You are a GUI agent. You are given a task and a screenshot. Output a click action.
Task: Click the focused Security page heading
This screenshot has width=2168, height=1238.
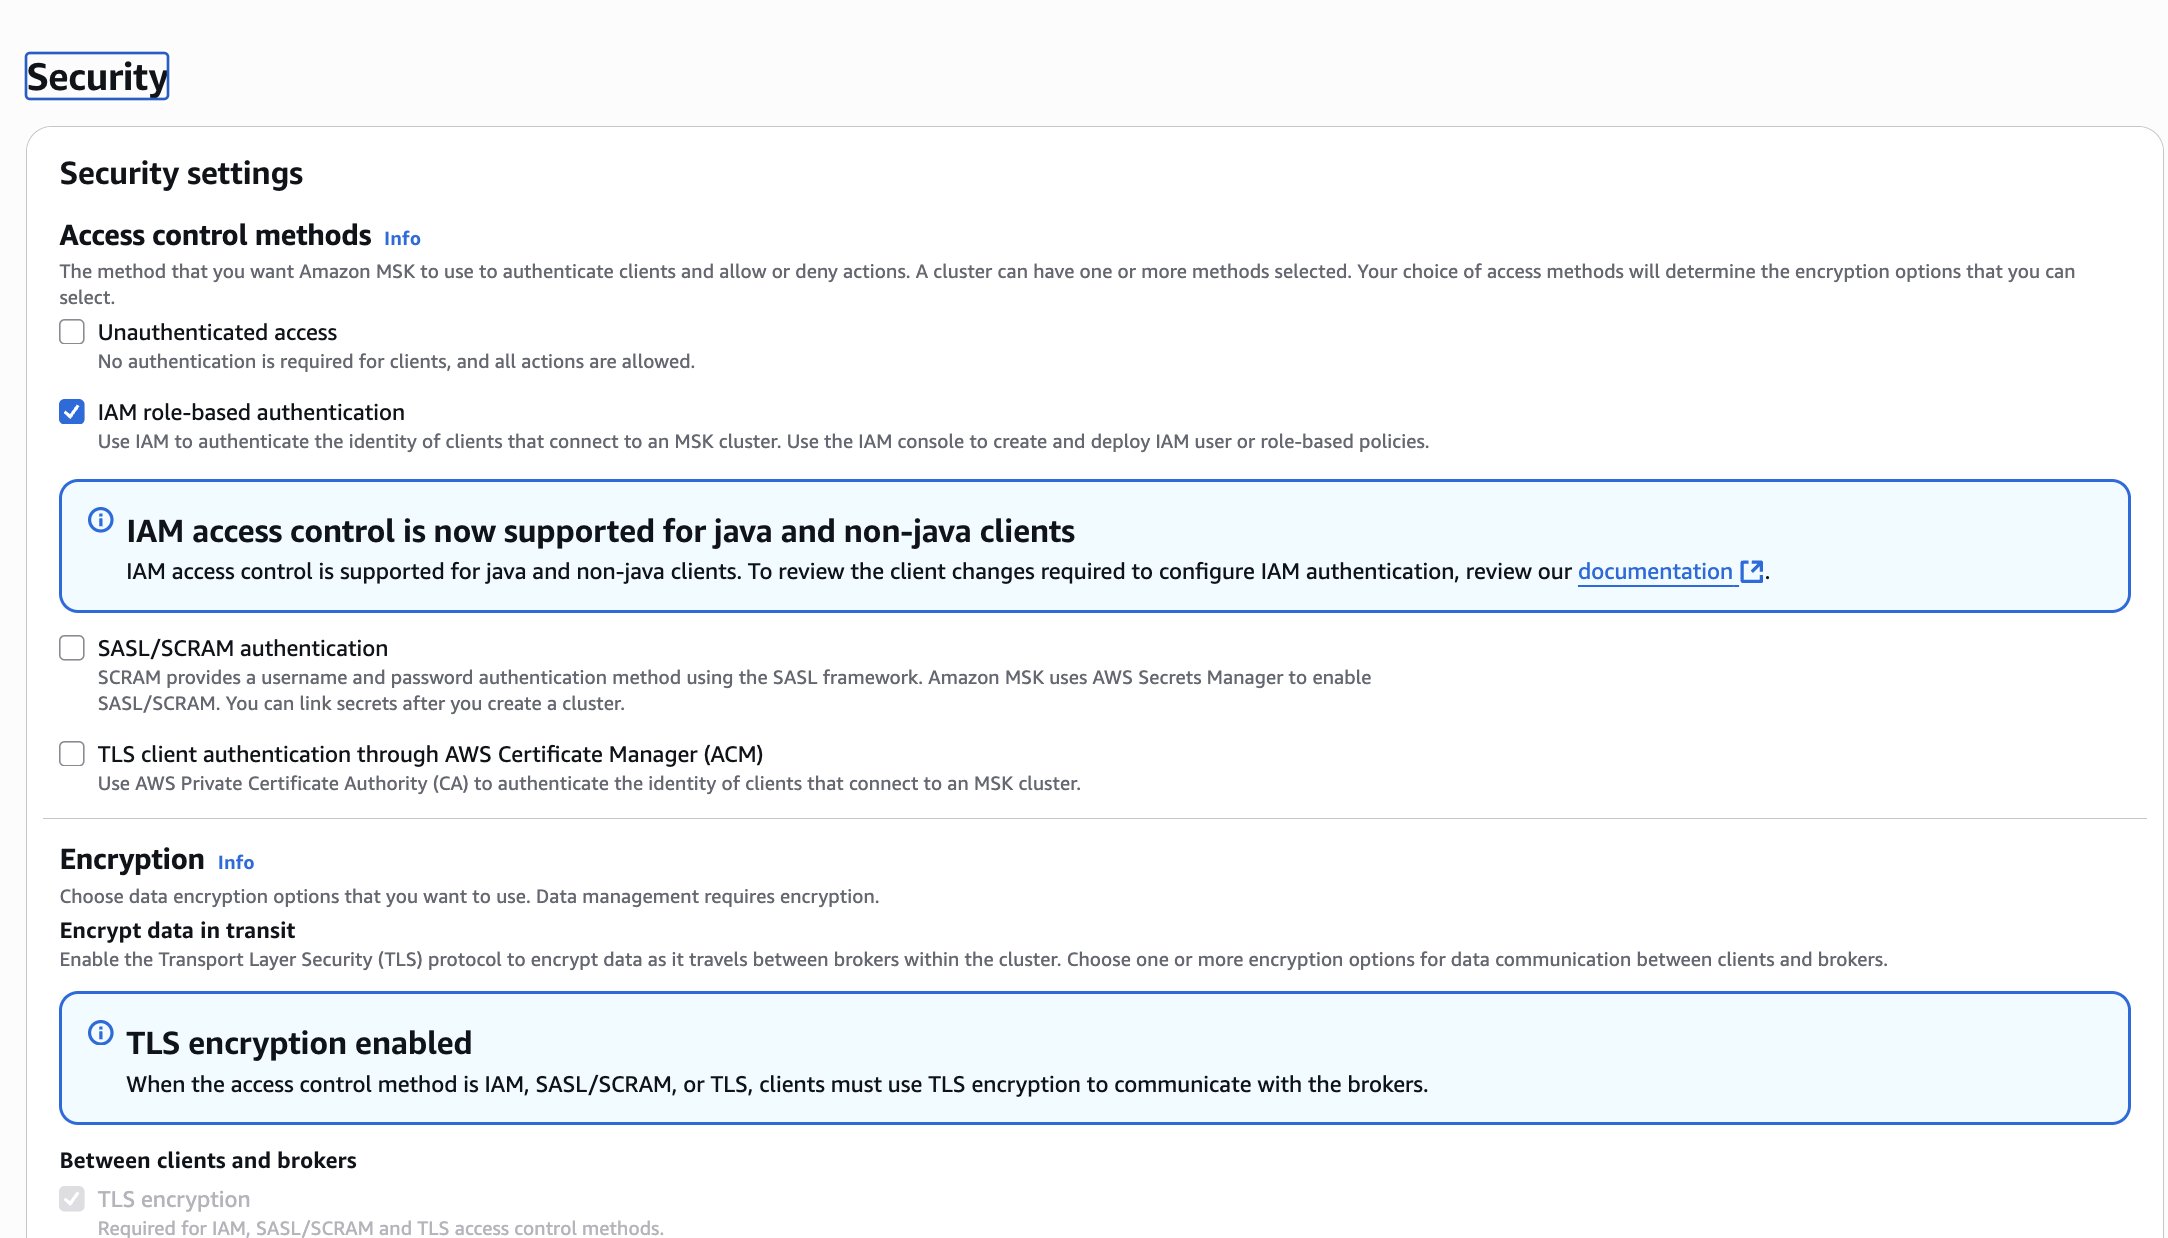pyautogui.click(x=97, y=77)
